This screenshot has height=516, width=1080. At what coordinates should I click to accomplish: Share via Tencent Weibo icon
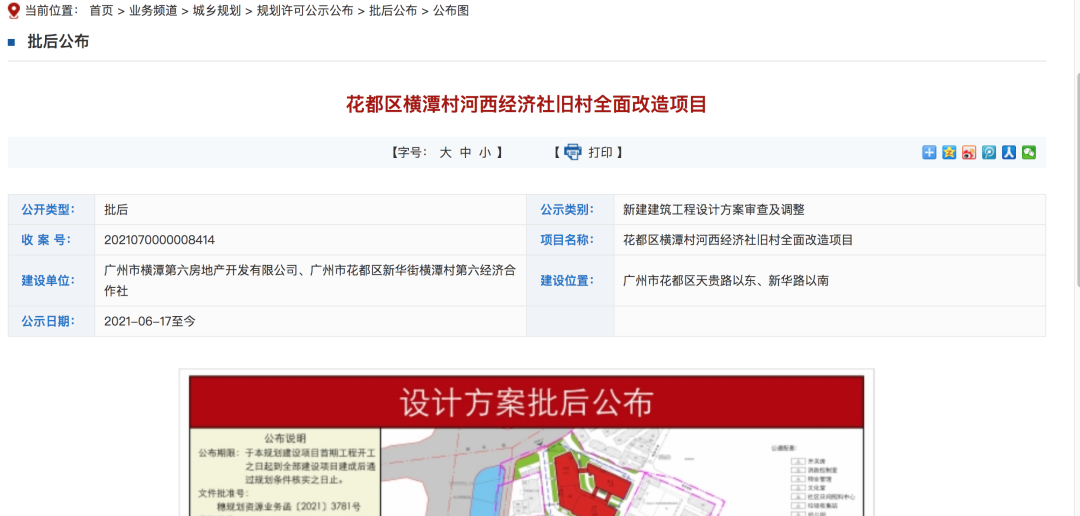[x=989, y=152]
